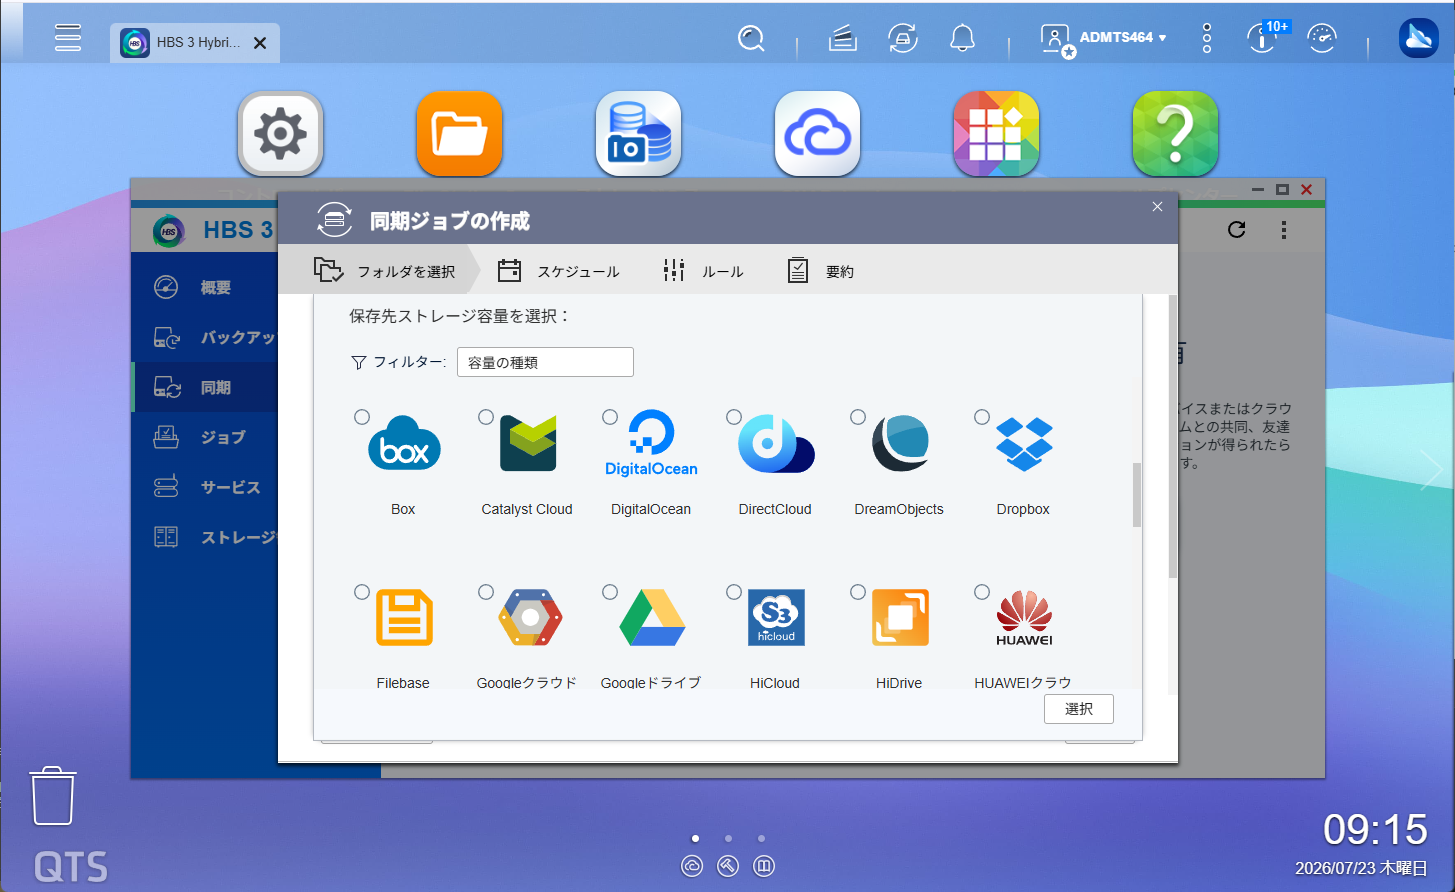
Task: Click the storage list scrollbar thumb
Action: [1137, 494]
